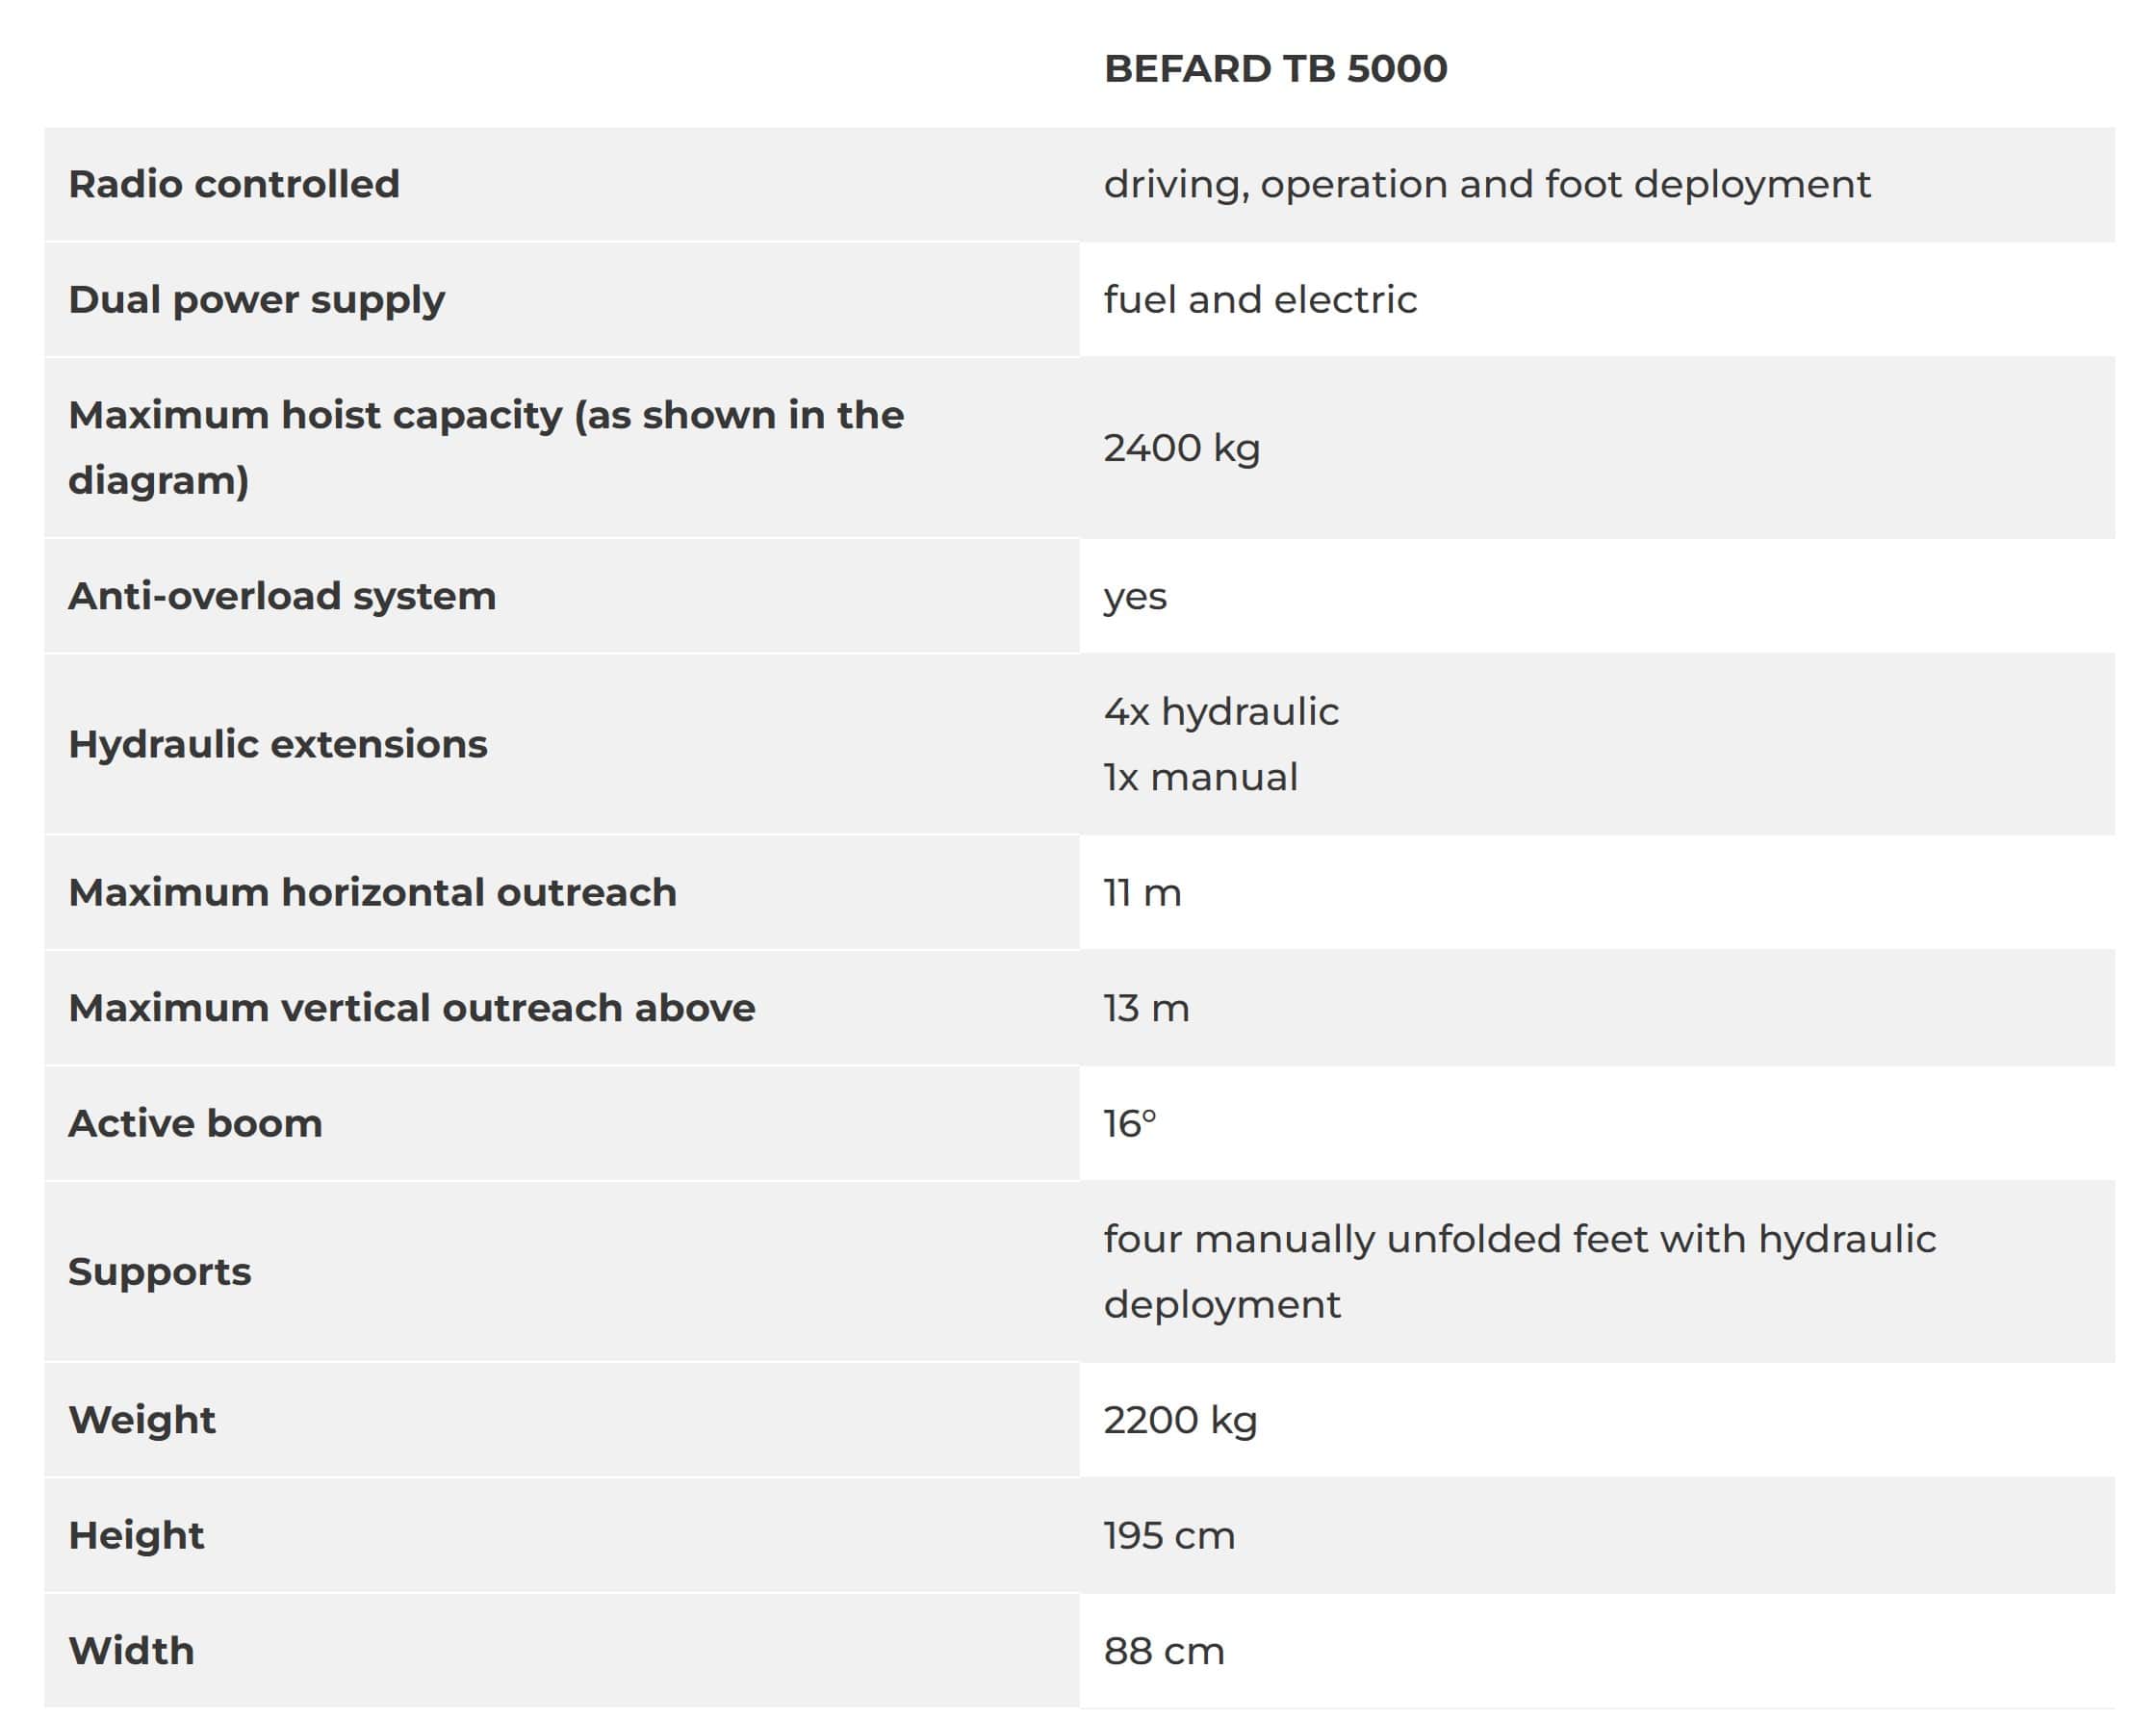Click the 88 cm width value
This screenshot has width=2156, height=1720.
pyautogui.click(x=1164, y=1651)
